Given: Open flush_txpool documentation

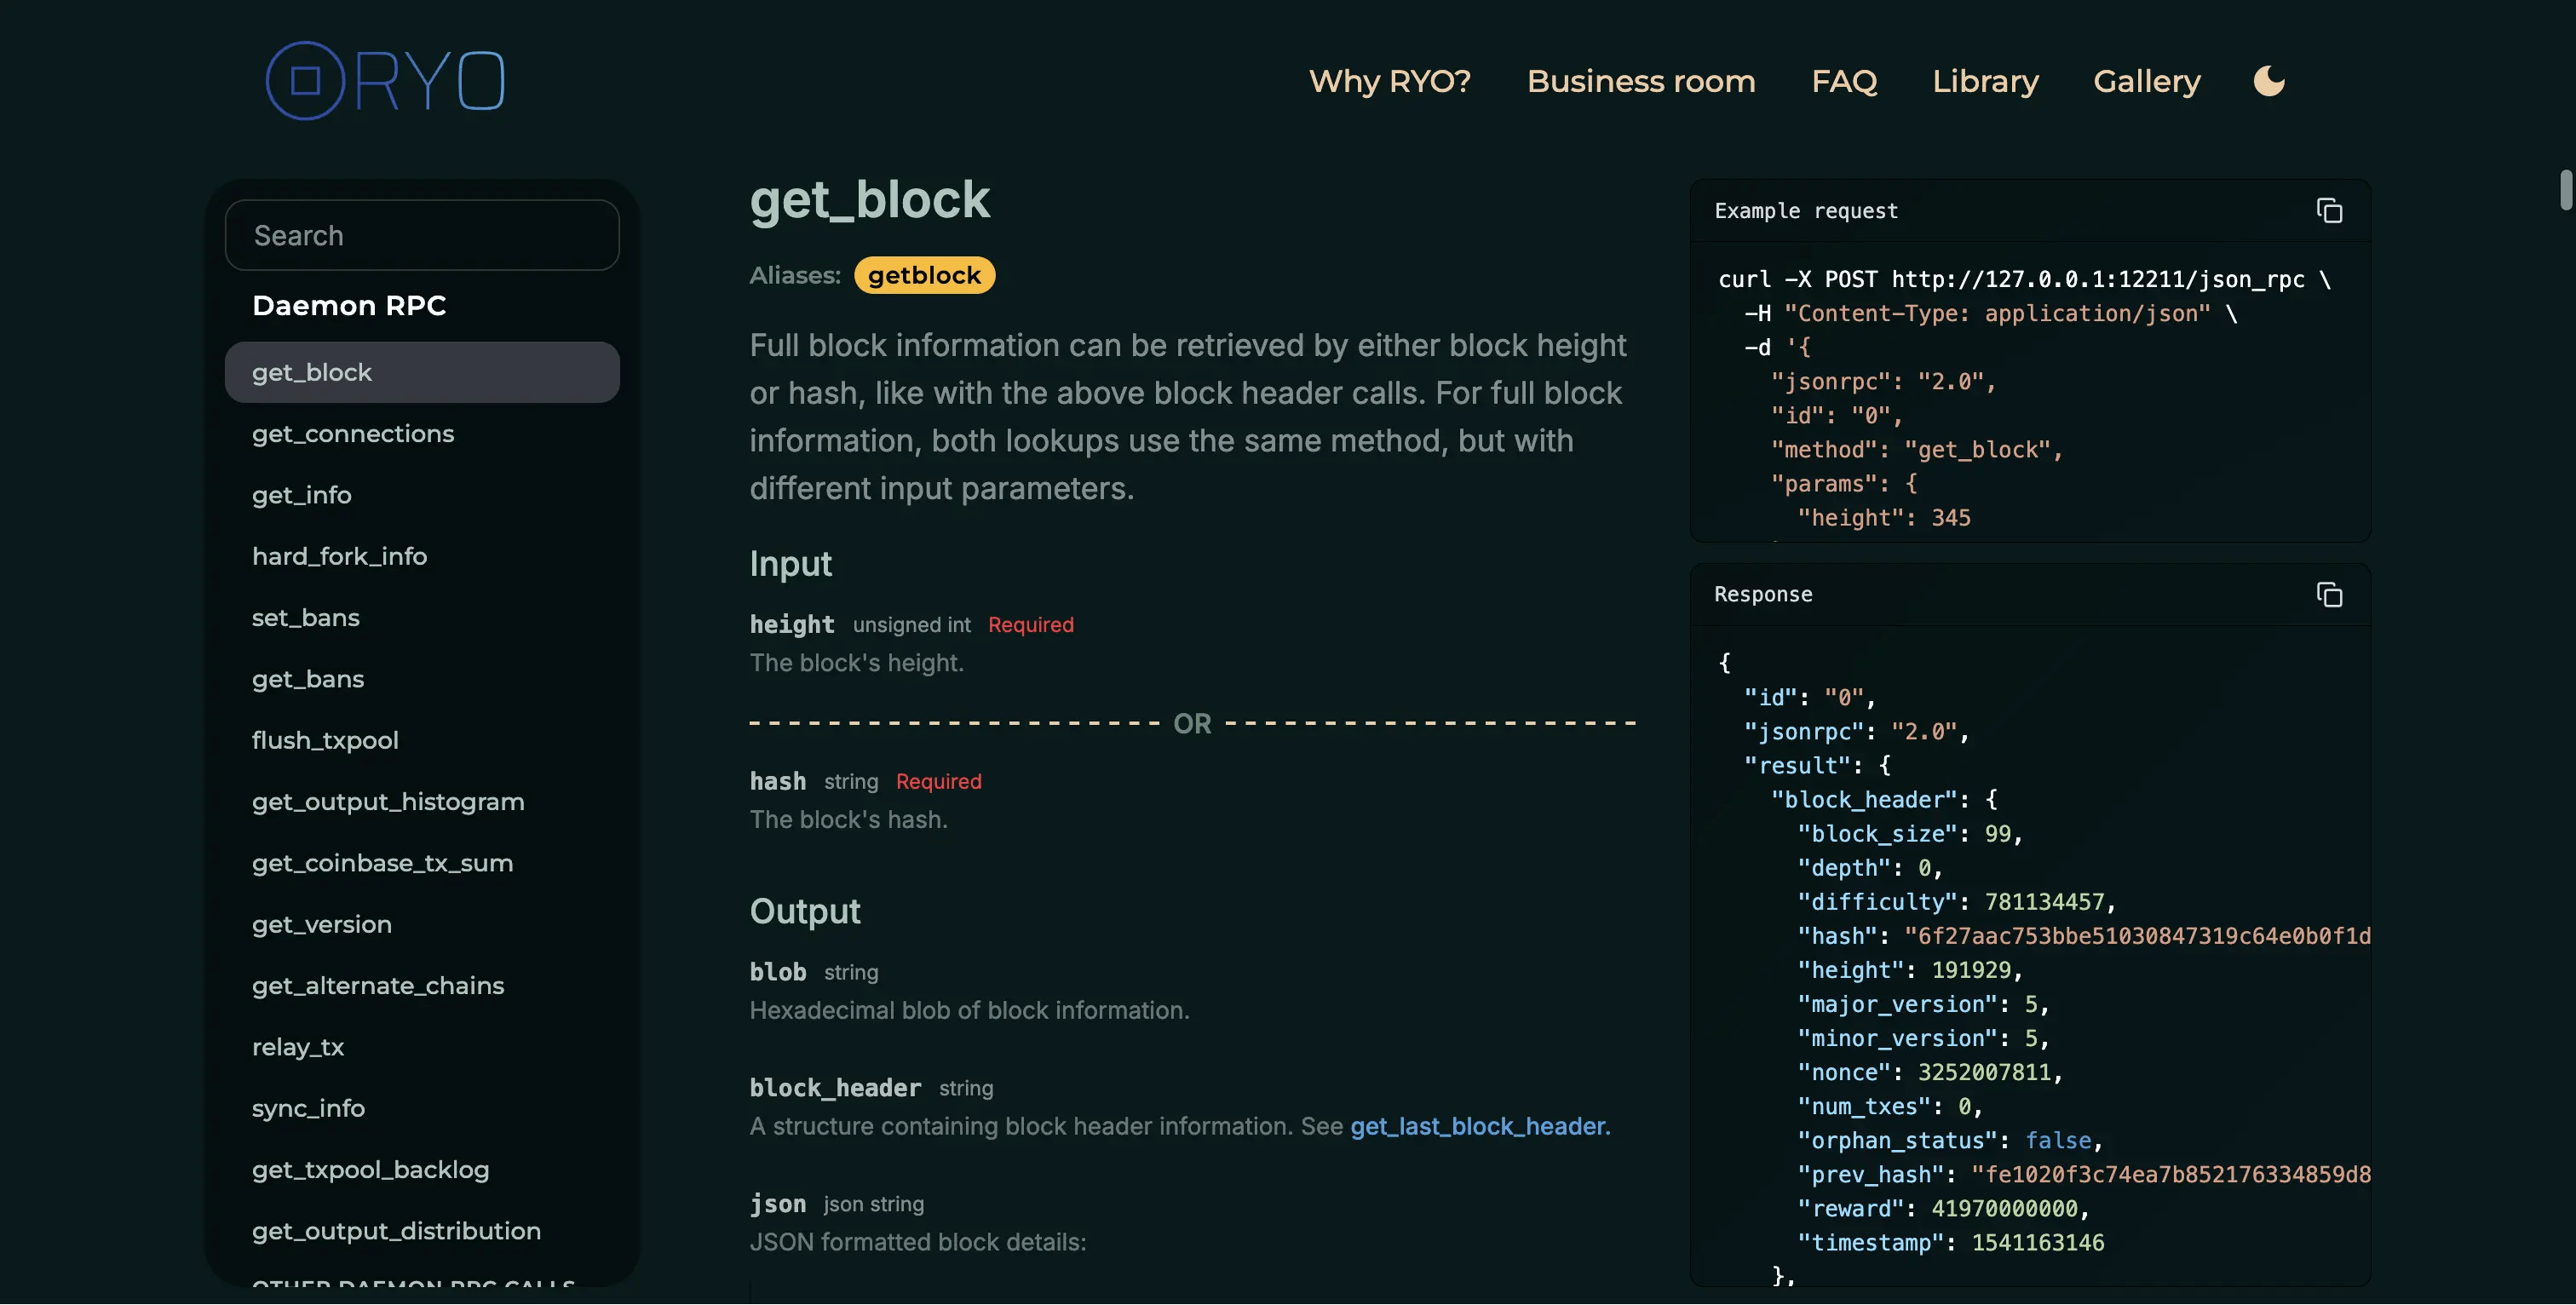Looking at the screenshot, I should (324, 740).
